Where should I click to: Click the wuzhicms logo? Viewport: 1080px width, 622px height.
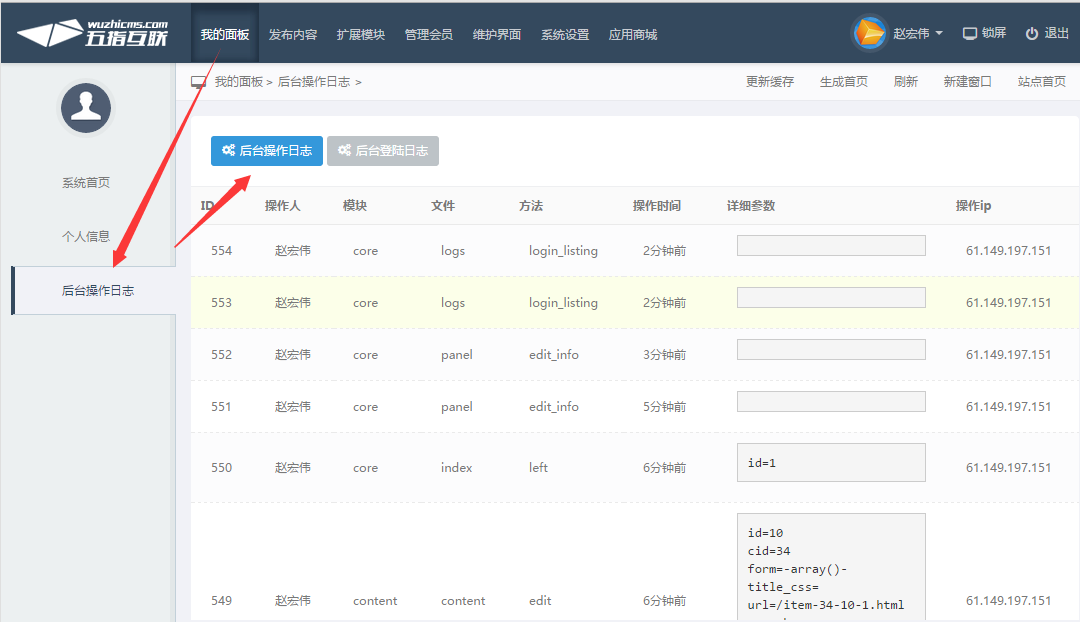pos(92,33)
